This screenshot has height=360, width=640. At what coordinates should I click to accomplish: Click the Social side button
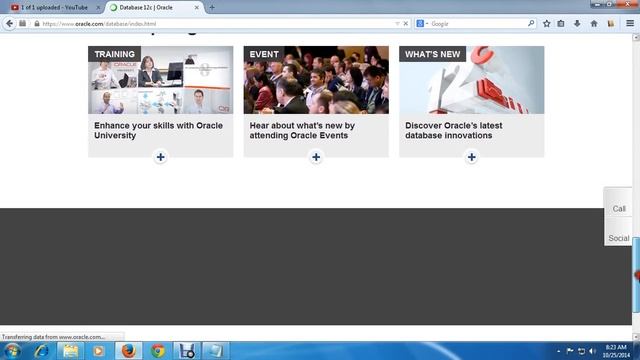point(618,238)
